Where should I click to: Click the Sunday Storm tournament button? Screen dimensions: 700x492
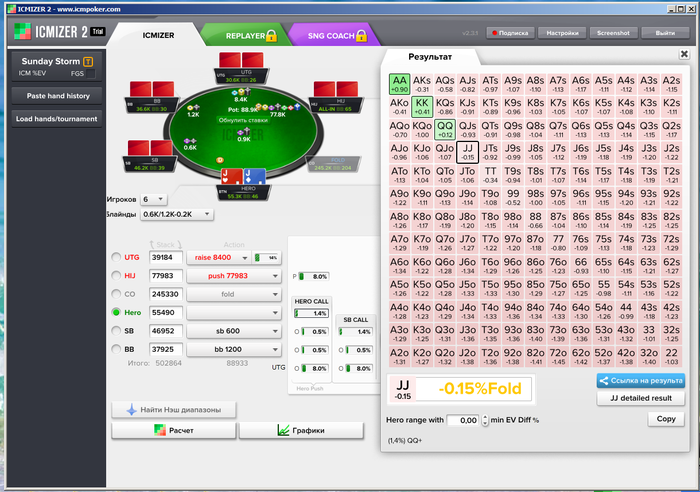[x=57, y=66]
